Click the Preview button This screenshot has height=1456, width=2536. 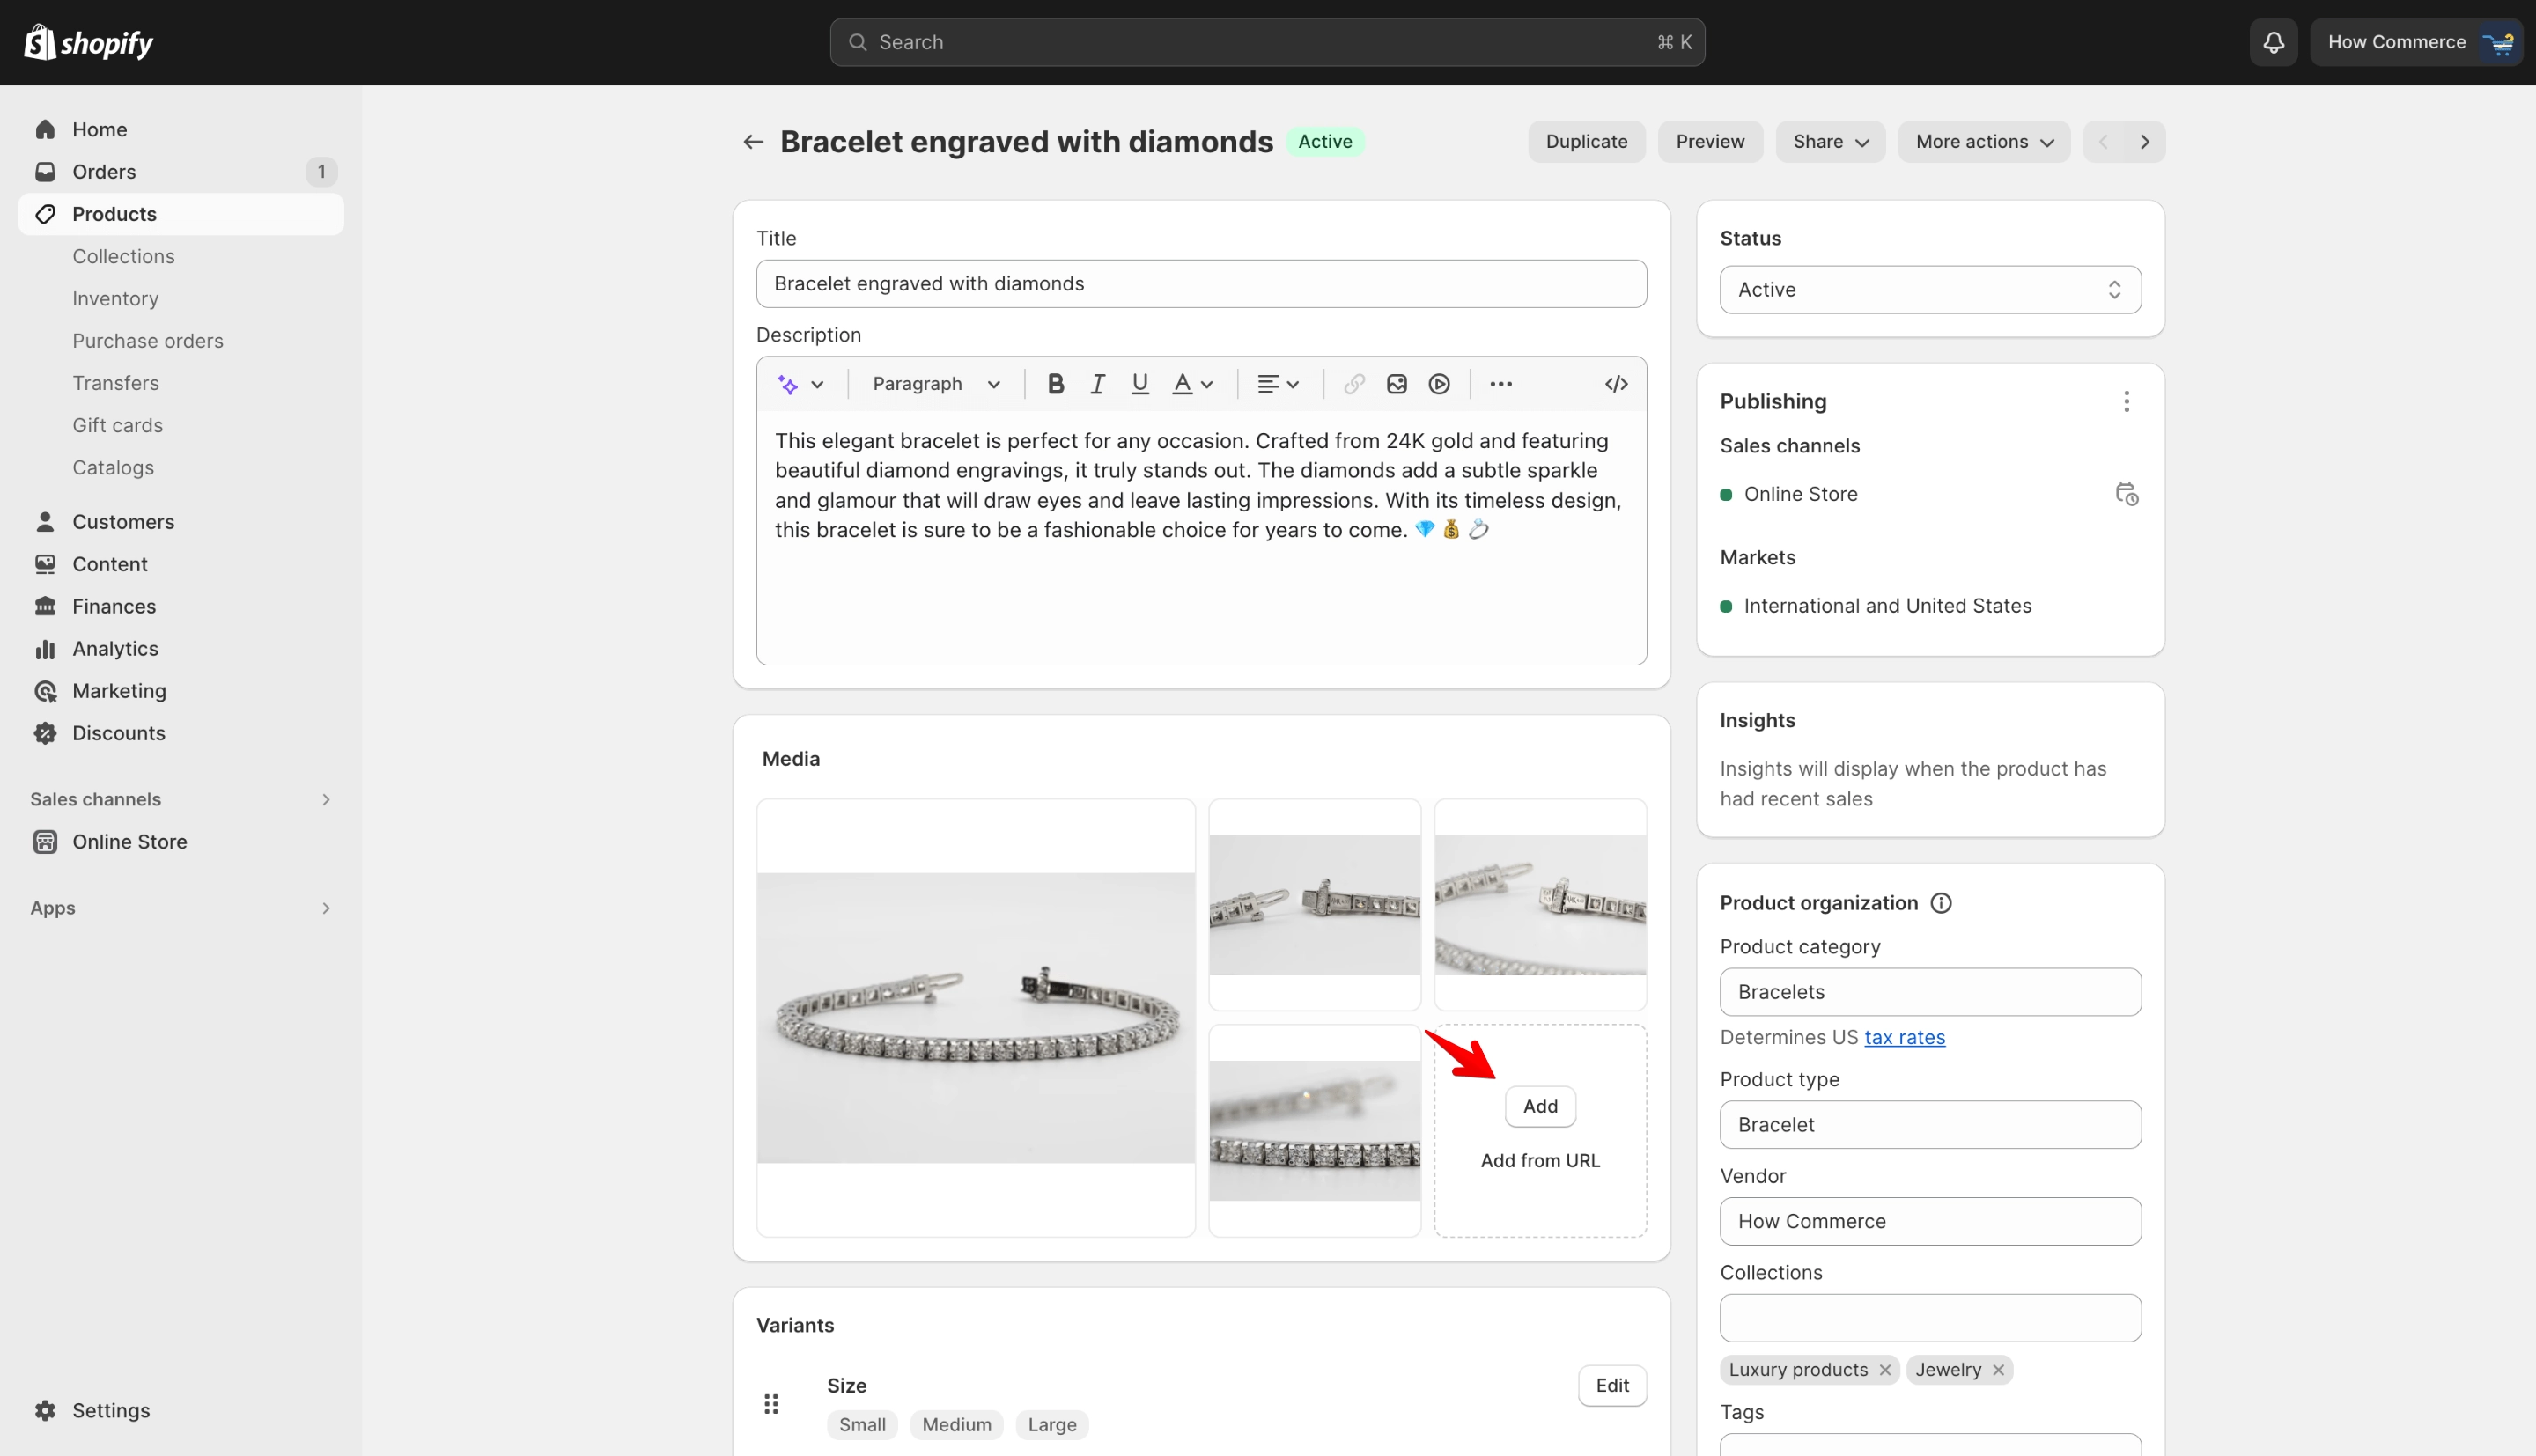1710,142
